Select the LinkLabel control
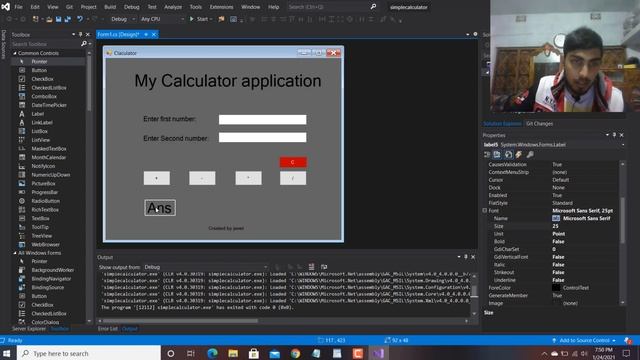 pos(42,122)
